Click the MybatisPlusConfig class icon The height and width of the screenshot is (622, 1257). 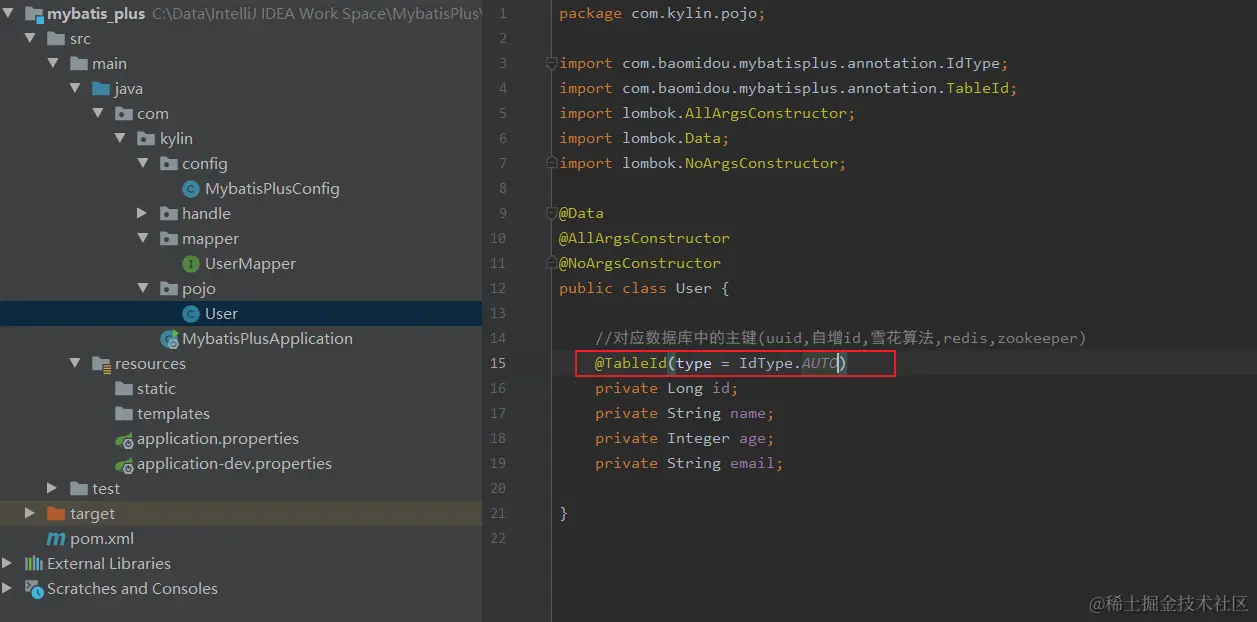(191, 189)
